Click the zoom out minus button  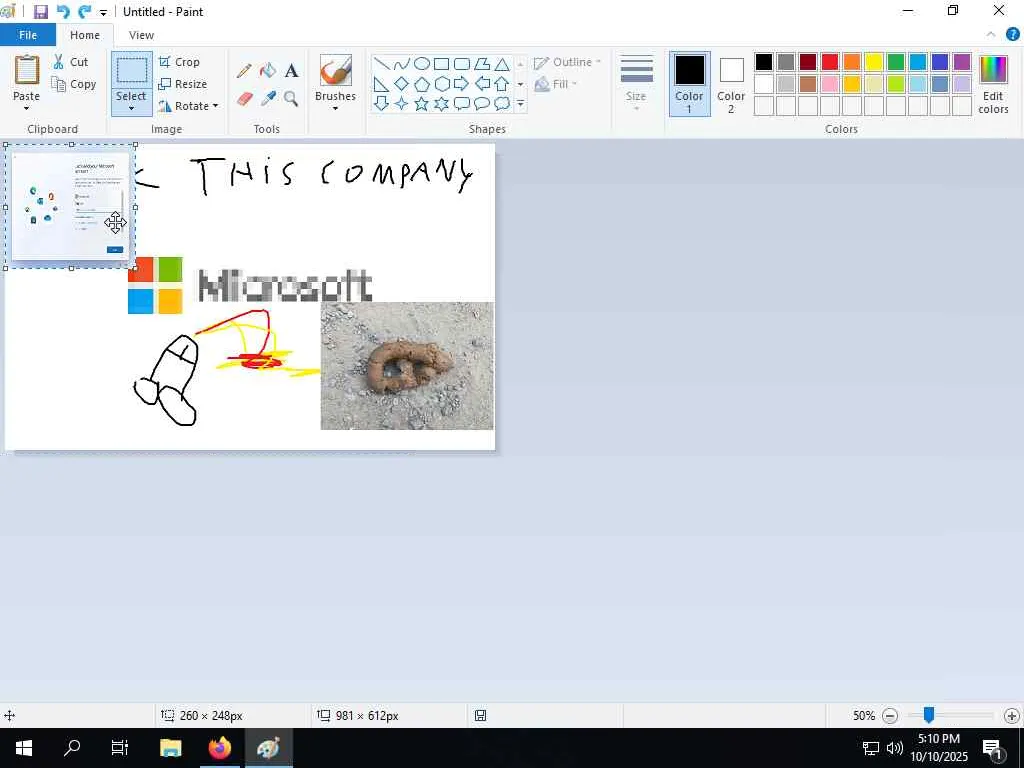(889, 716)
